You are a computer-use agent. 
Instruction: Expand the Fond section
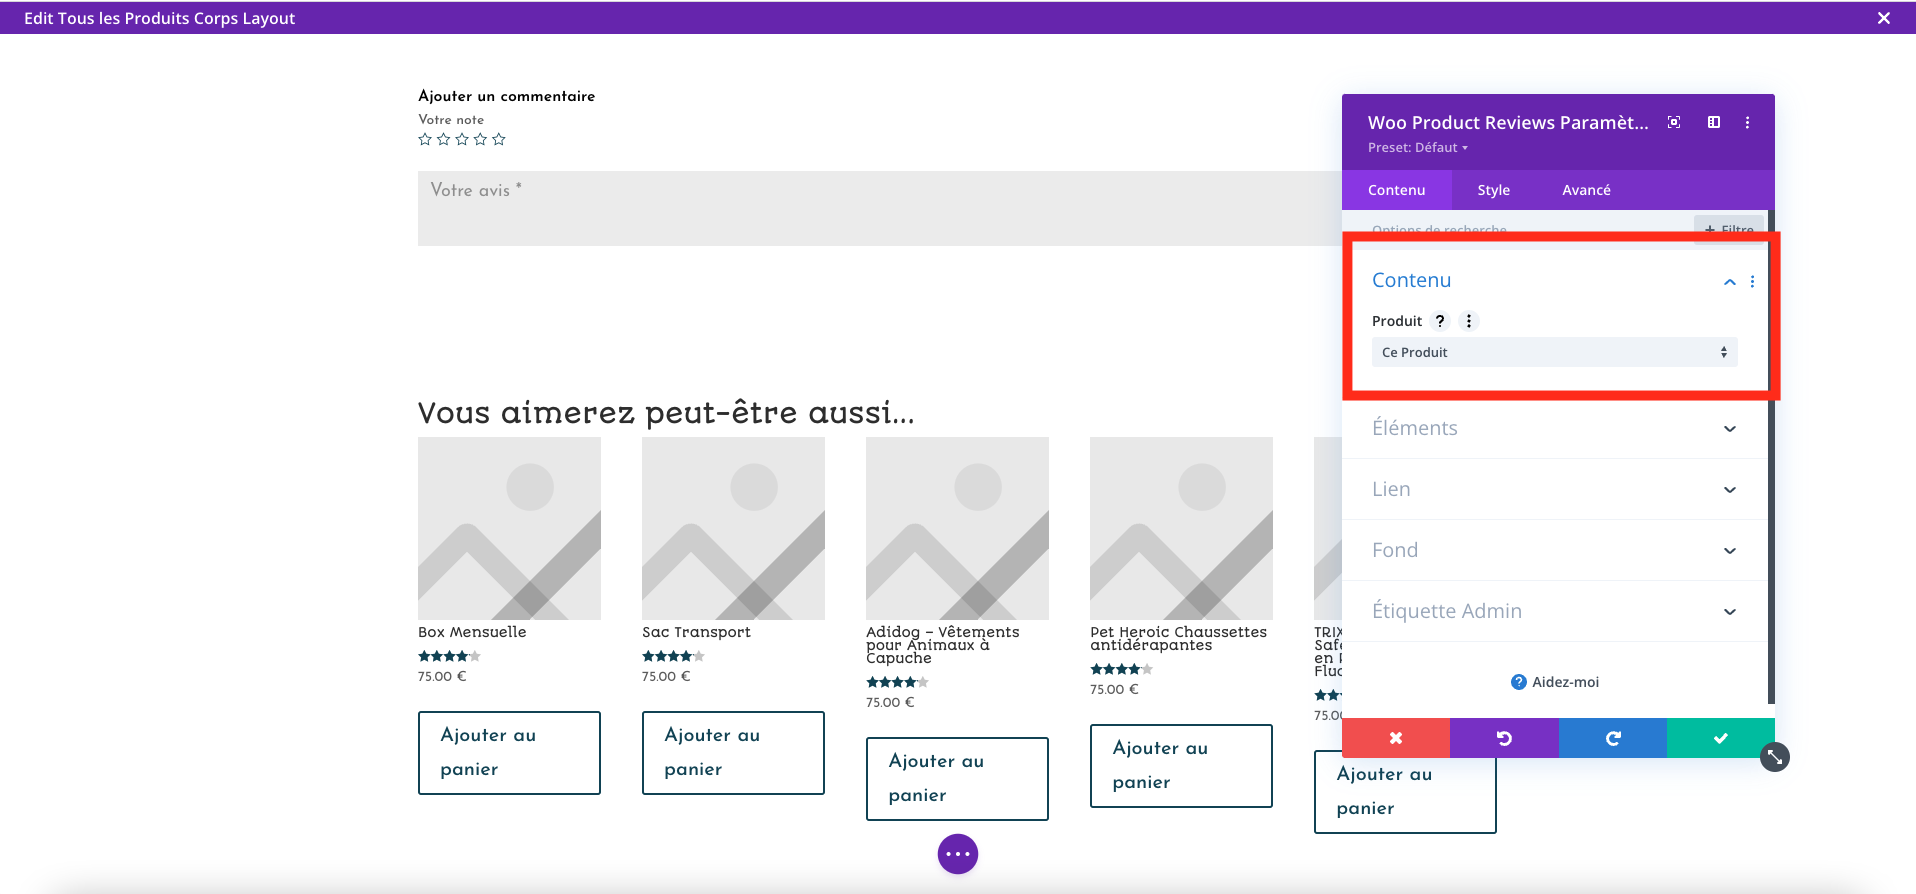pos(1554,550)
